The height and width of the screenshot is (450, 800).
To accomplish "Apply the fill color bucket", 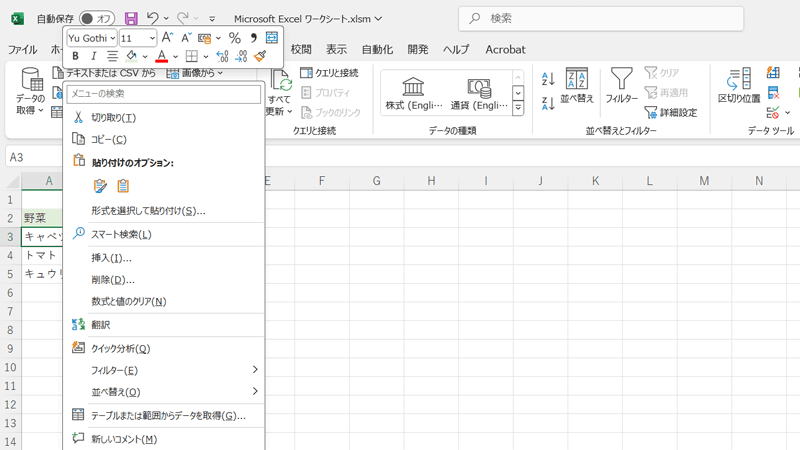I will [x=132, y=56].
